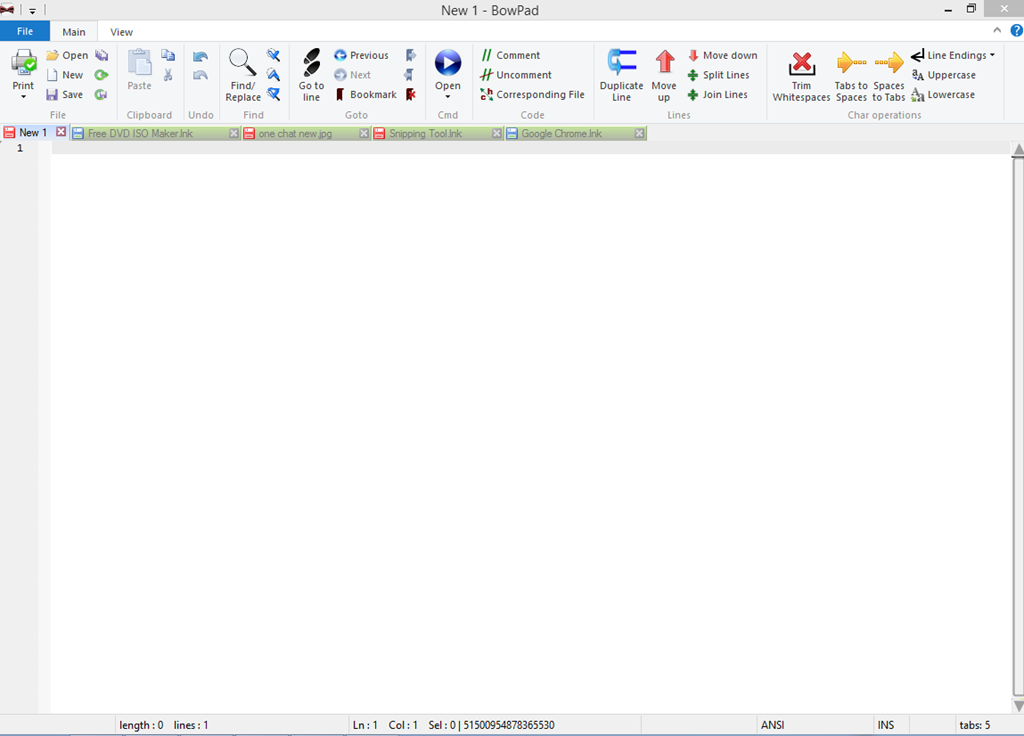Convert selection to Lowercase
Image resolution: width=1024 pixels, height=736 pixels.
[x=944, y=95]
